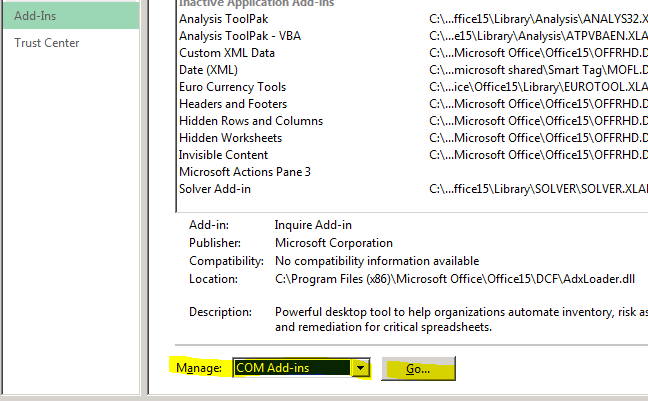Pick Euro Currency Tools from list
The width and height of the screenshot is (648, 401).
(232, 87)
